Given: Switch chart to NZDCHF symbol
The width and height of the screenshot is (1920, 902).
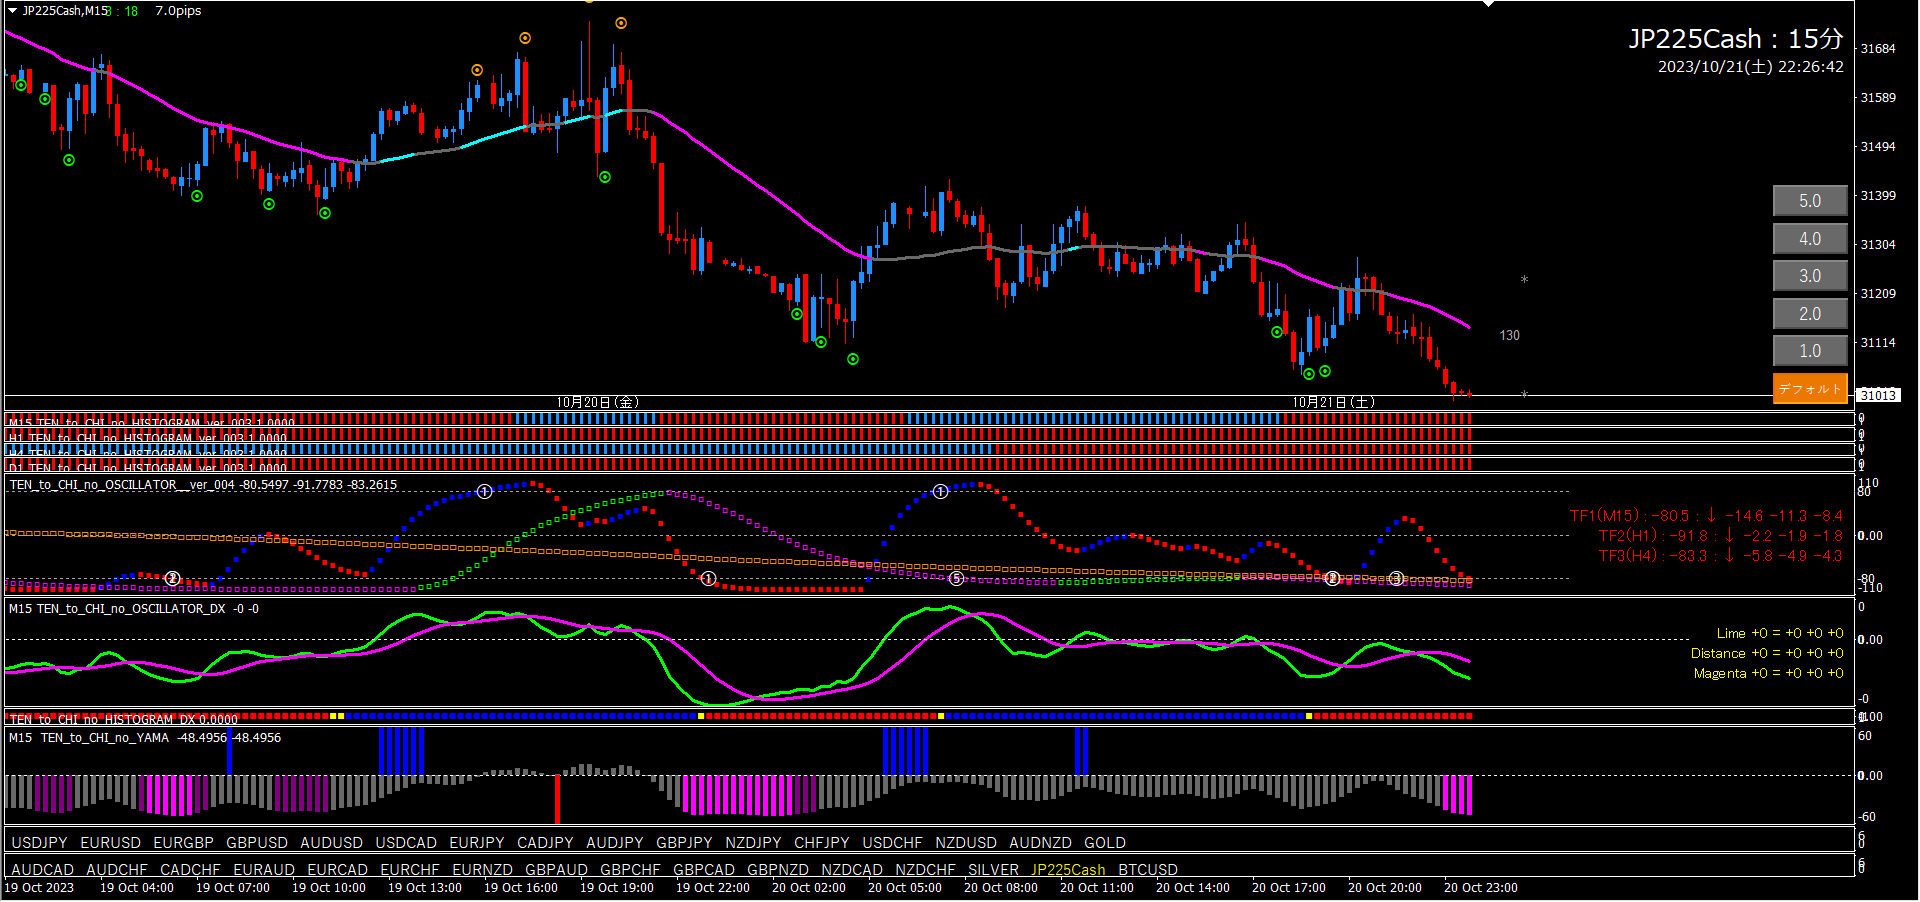Looking at the screenshot, I should tap(925, 870).
